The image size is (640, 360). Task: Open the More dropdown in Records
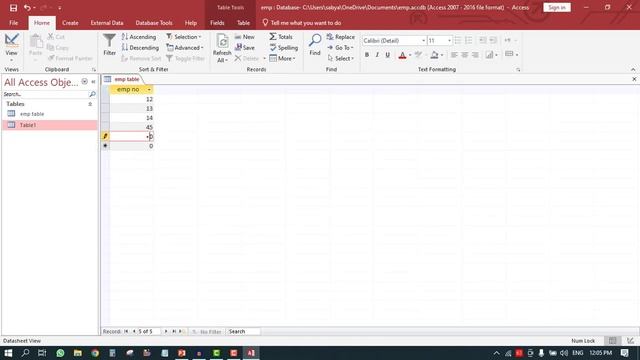click(282, 58)
